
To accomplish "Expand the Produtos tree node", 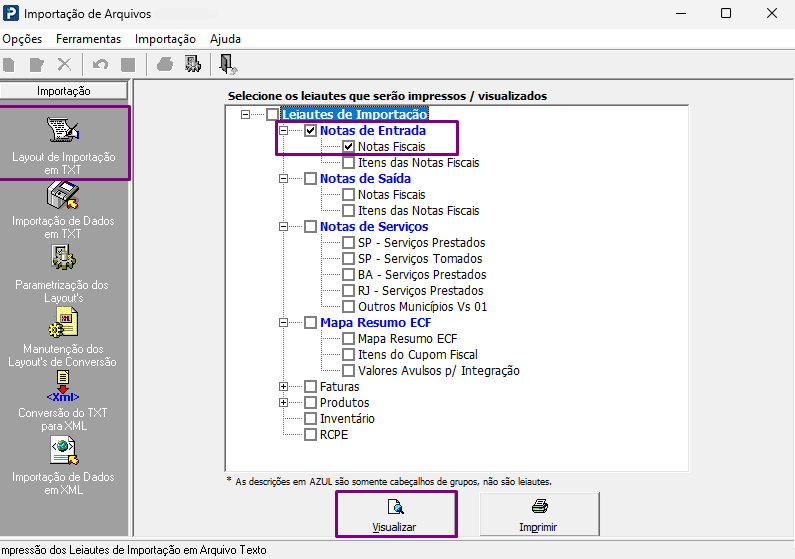I will (283, 403).
